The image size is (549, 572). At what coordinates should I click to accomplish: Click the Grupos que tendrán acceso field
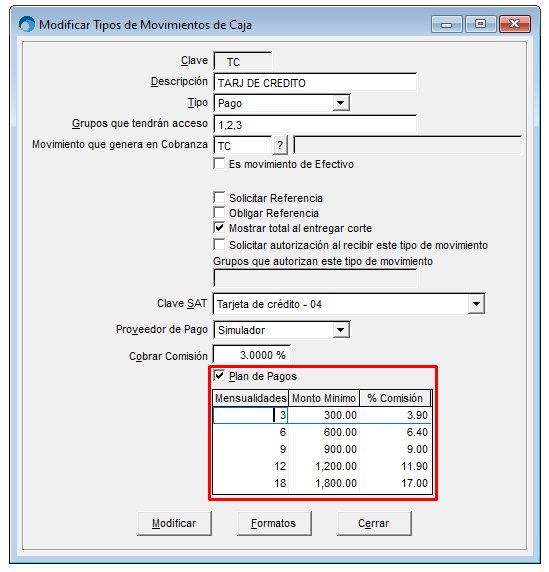(315, 125)
